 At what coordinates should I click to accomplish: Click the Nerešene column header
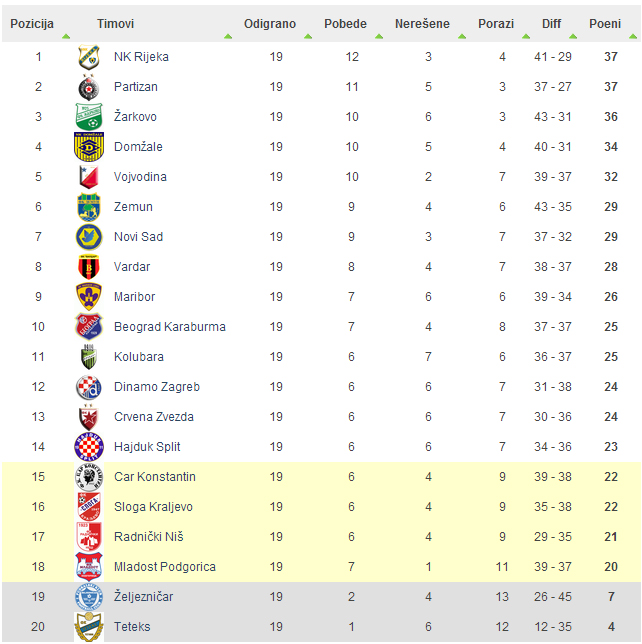422,24
